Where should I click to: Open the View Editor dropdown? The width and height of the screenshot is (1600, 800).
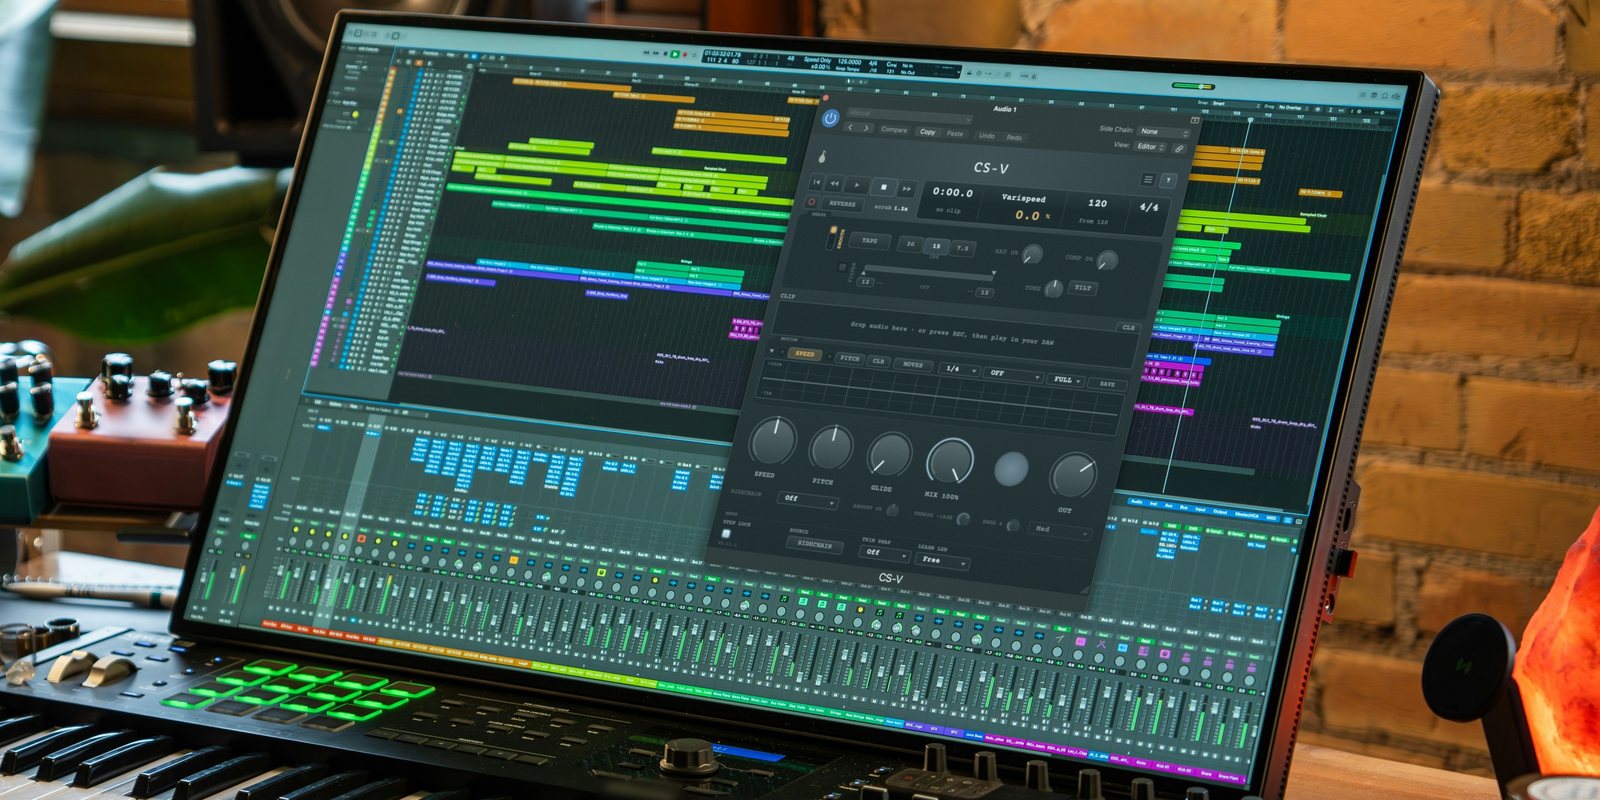point(1150,147)
